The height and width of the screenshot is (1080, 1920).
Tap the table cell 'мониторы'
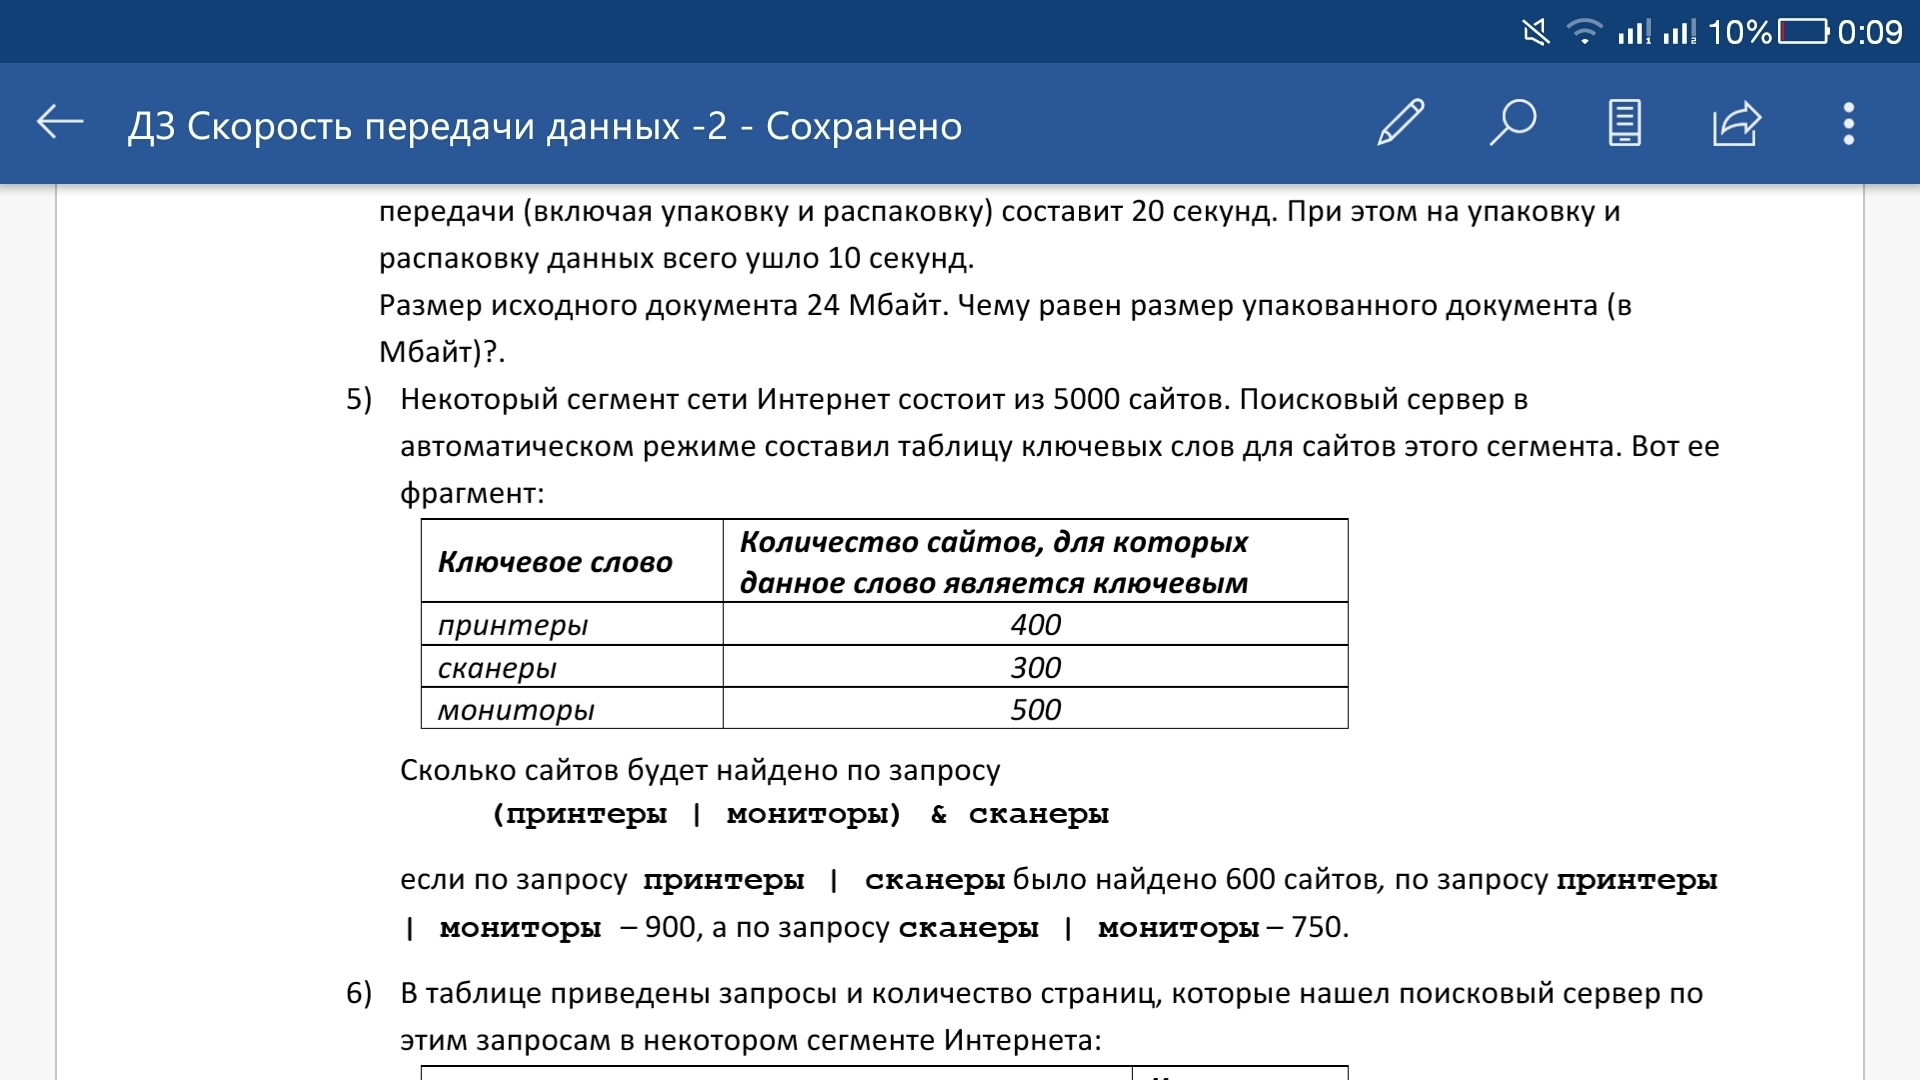(516, 710)
